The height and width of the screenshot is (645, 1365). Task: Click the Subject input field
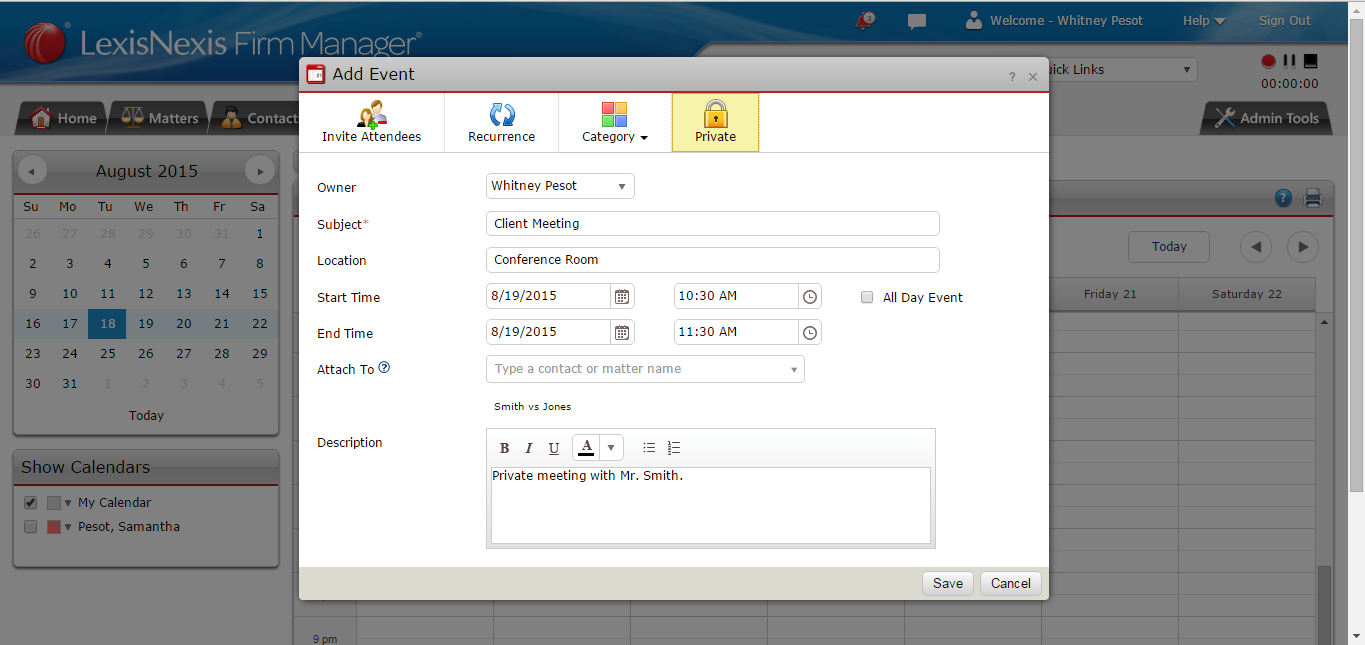pos(713,223)
